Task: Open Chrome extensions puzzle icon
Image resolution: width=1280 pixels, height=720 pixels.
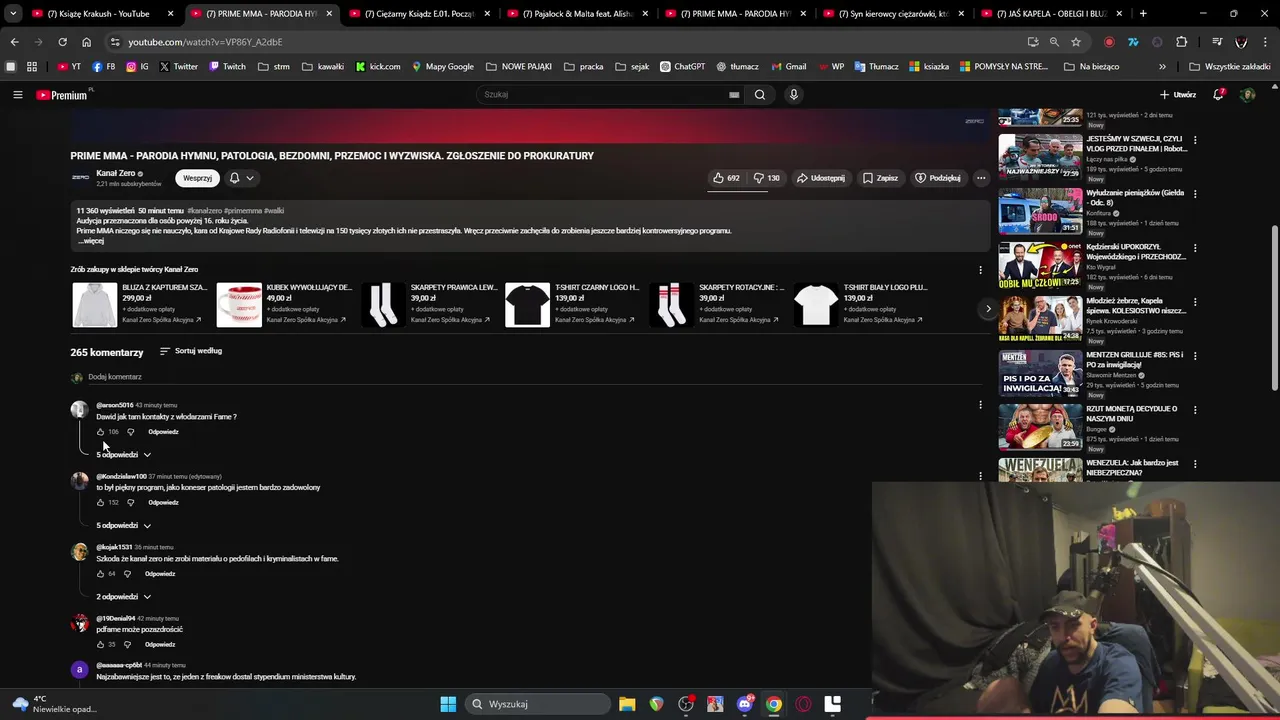Action: click(1182, 42)
